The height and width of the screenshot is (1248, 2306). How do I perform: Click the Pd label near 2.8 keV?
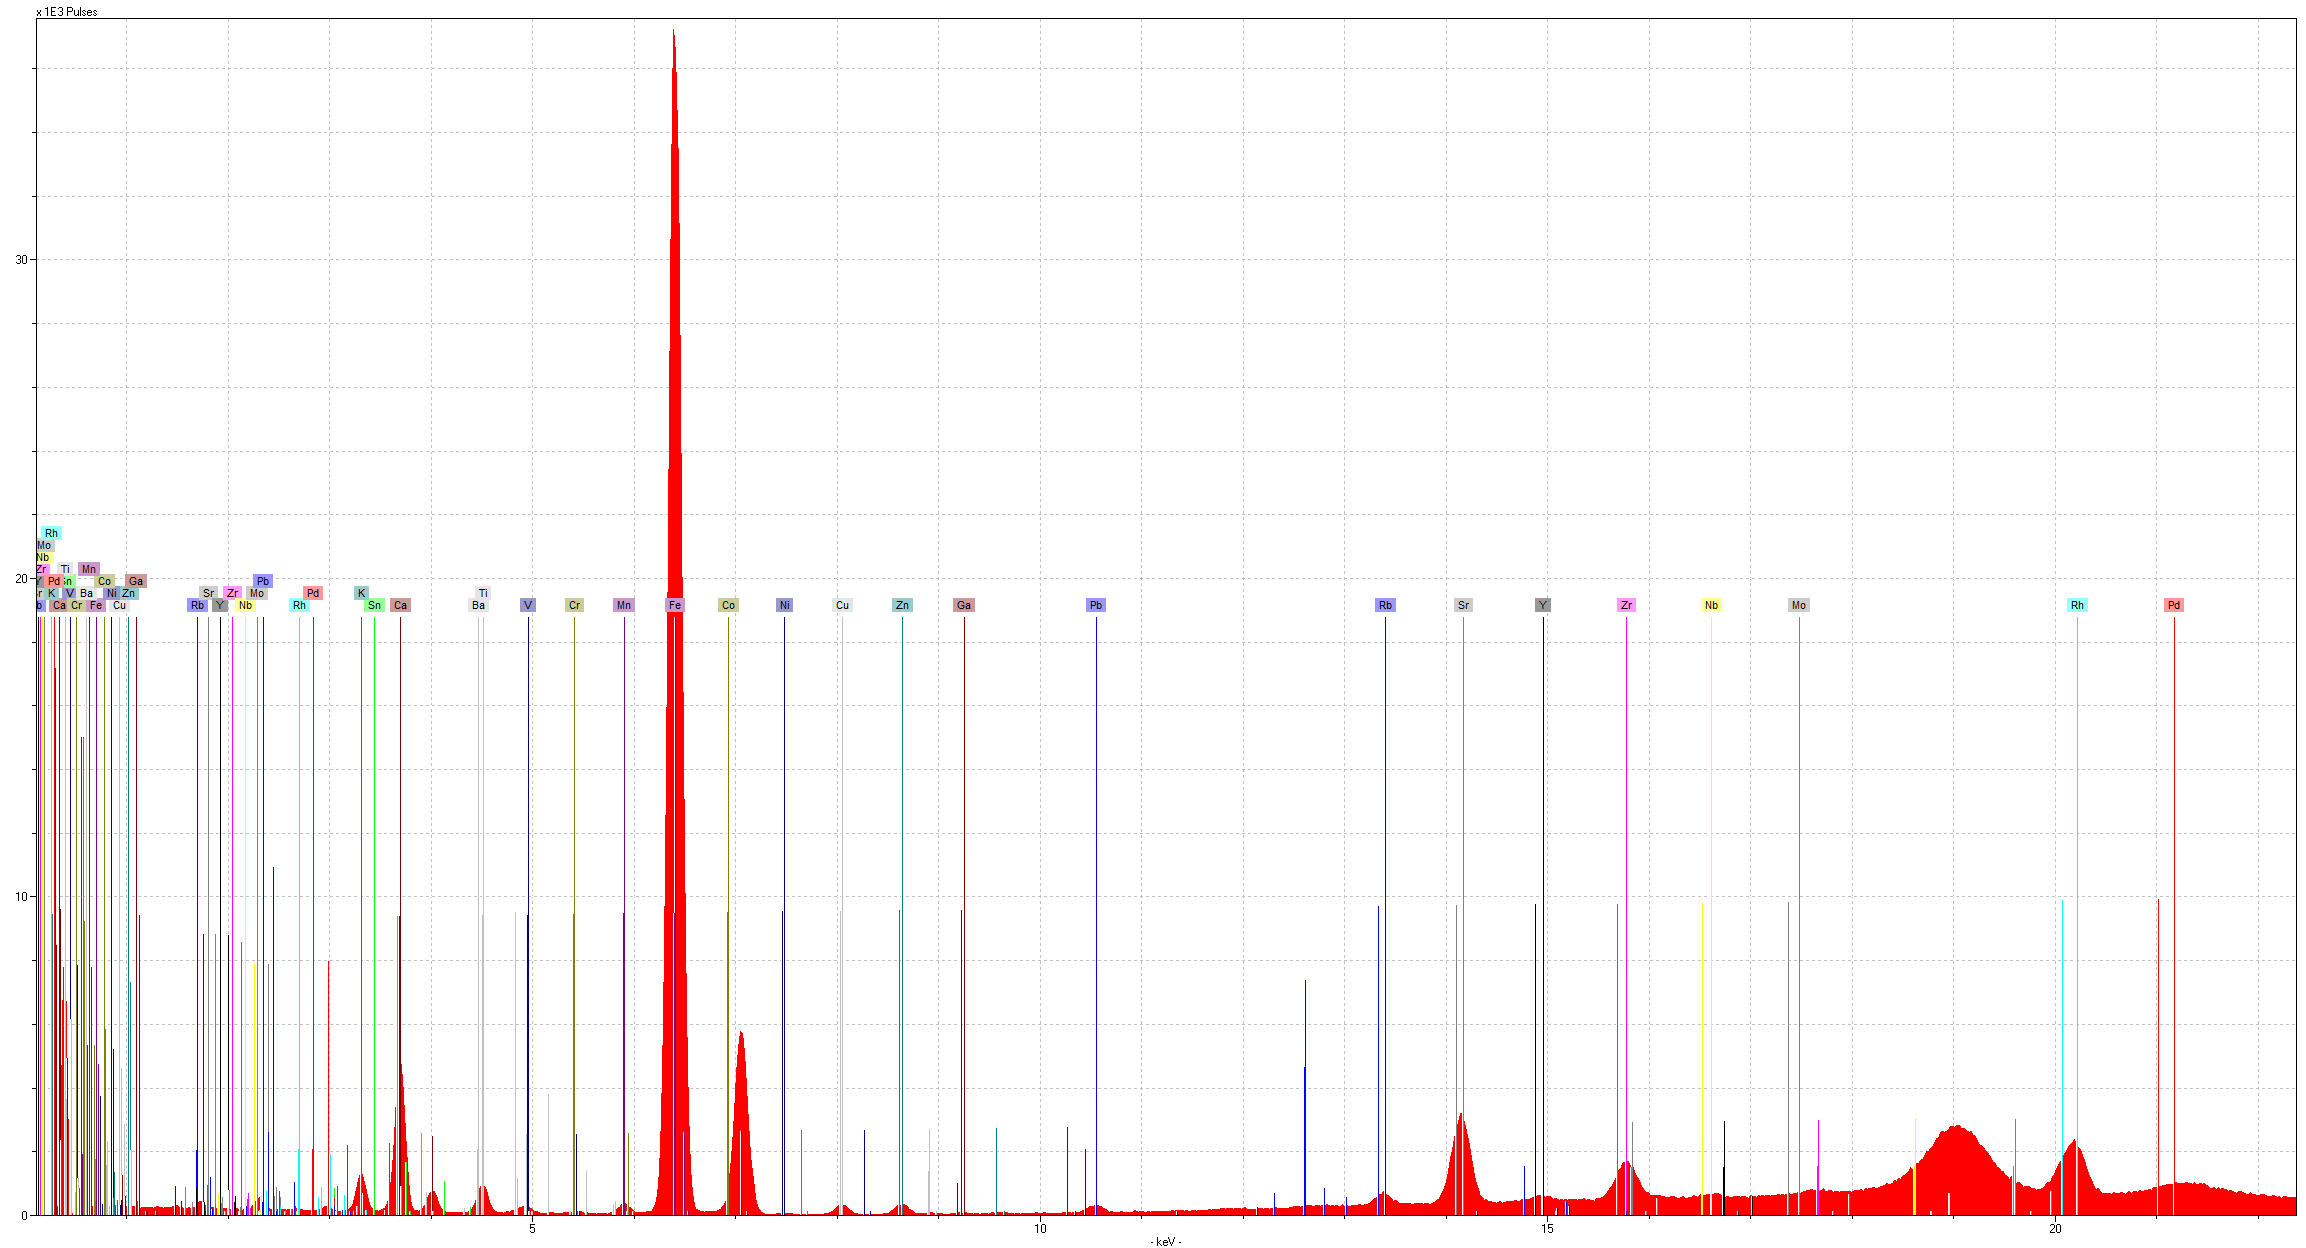pyautogui.click(x=313, y=593)
